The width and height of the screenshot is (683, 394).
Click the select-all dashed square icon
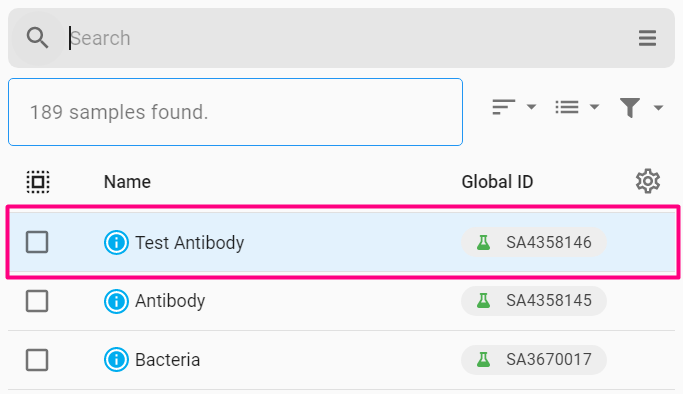coord(38,182)
